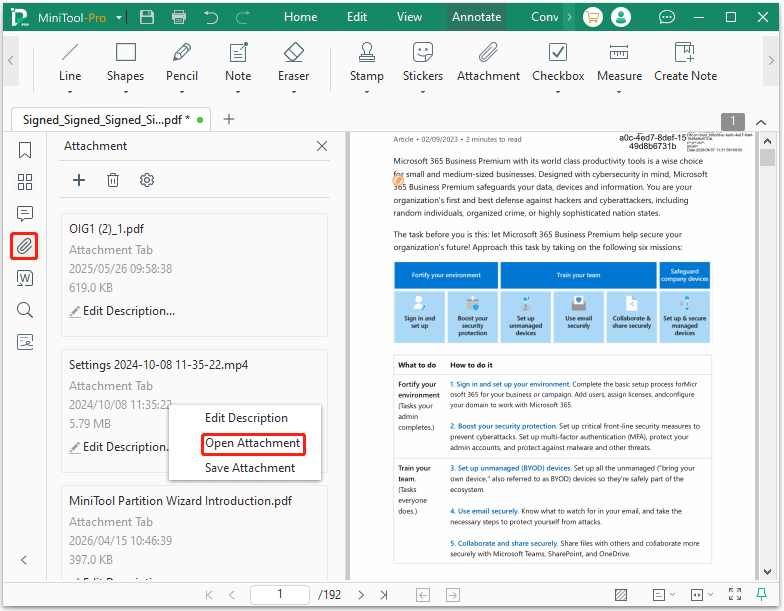Toggle full screen mode icon

click(735, 594)
